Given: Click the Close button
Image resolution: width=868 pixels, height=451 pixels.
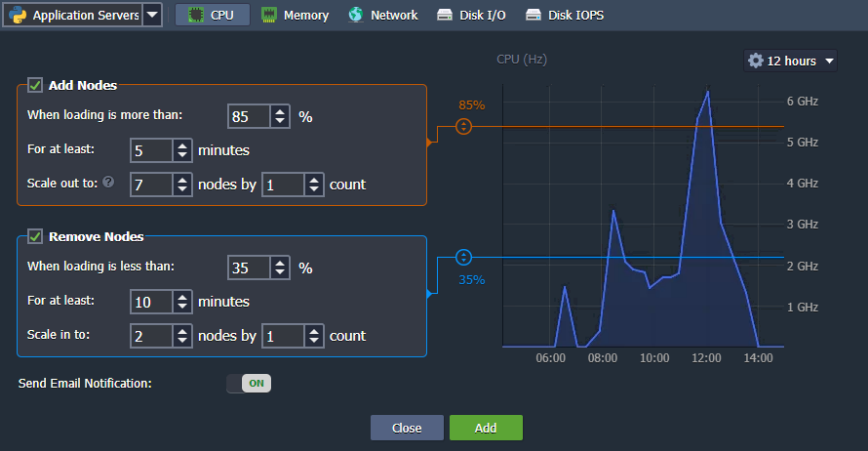Looking at the screenshot, I should (406, 428).
